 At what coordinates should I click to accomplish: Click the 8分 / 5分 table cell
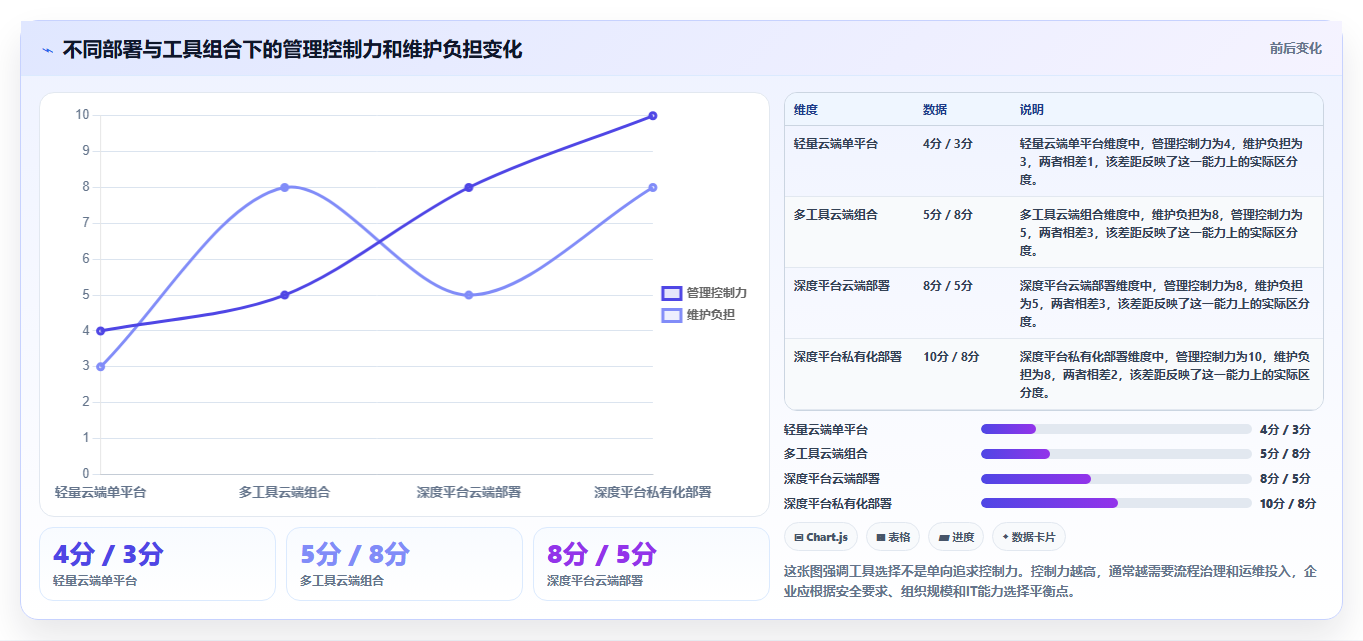948,285
